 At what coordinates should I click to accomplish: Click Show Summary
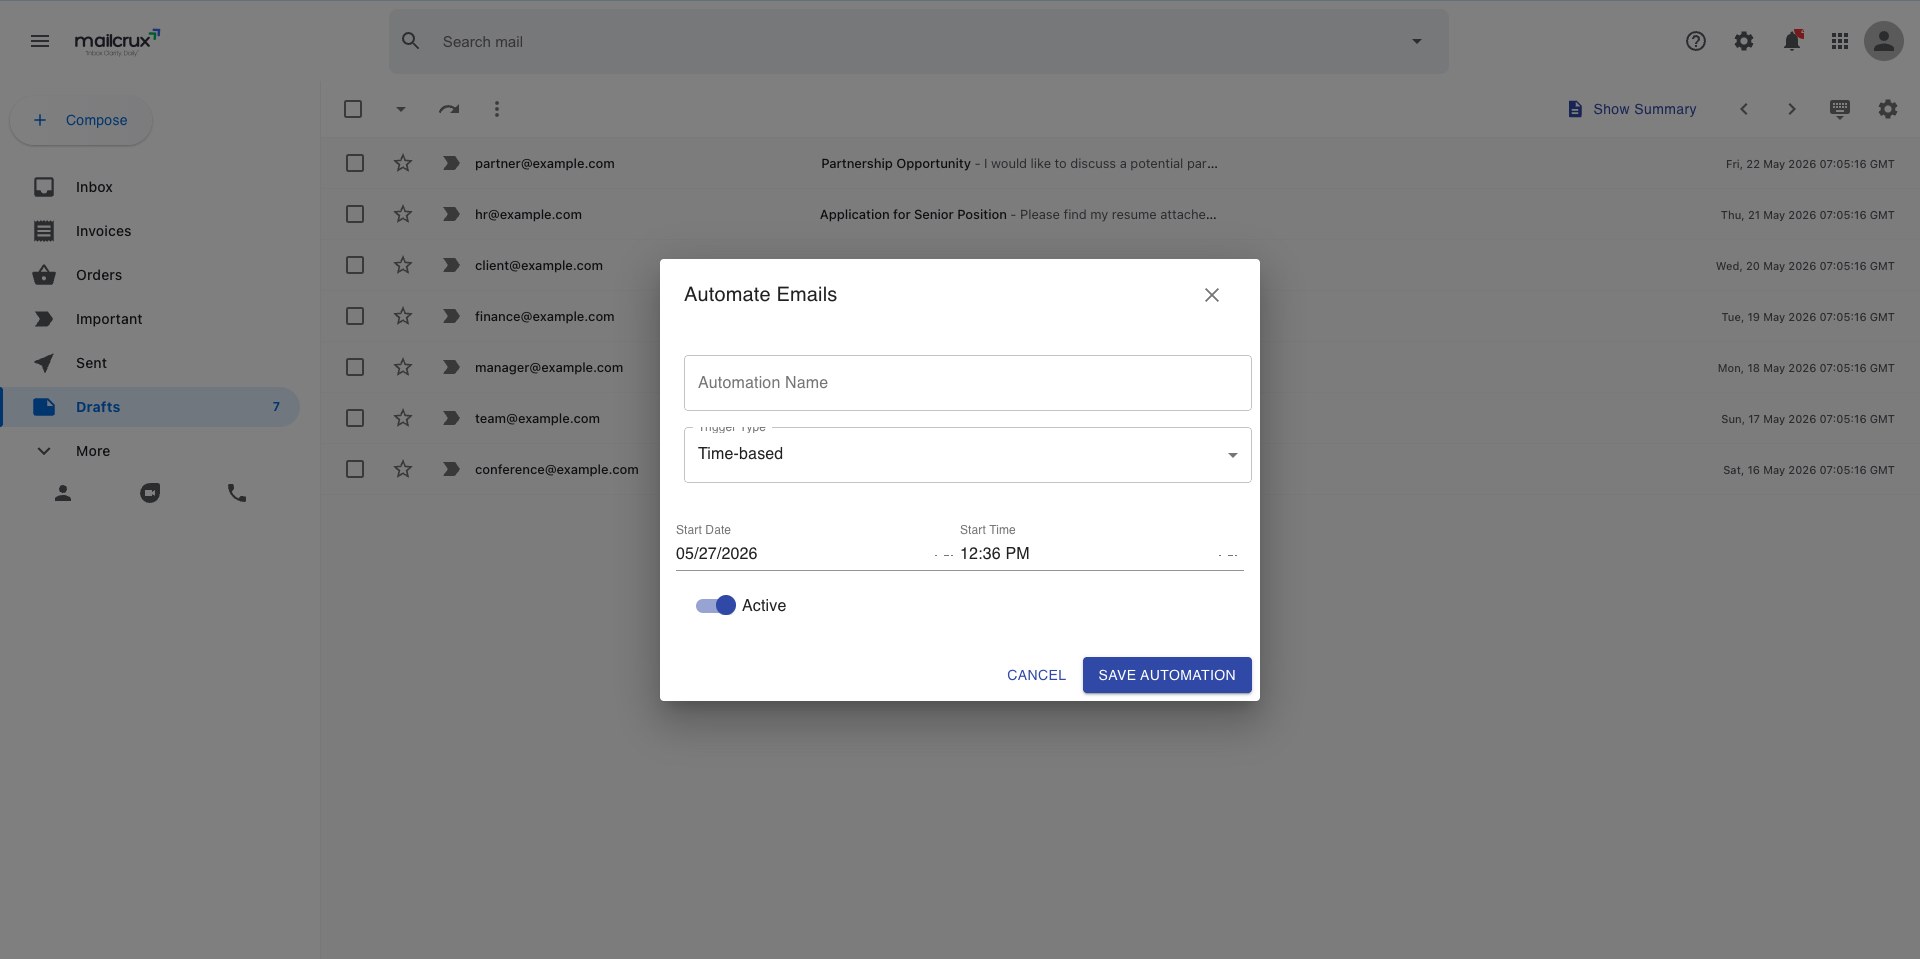point(1631,109)
